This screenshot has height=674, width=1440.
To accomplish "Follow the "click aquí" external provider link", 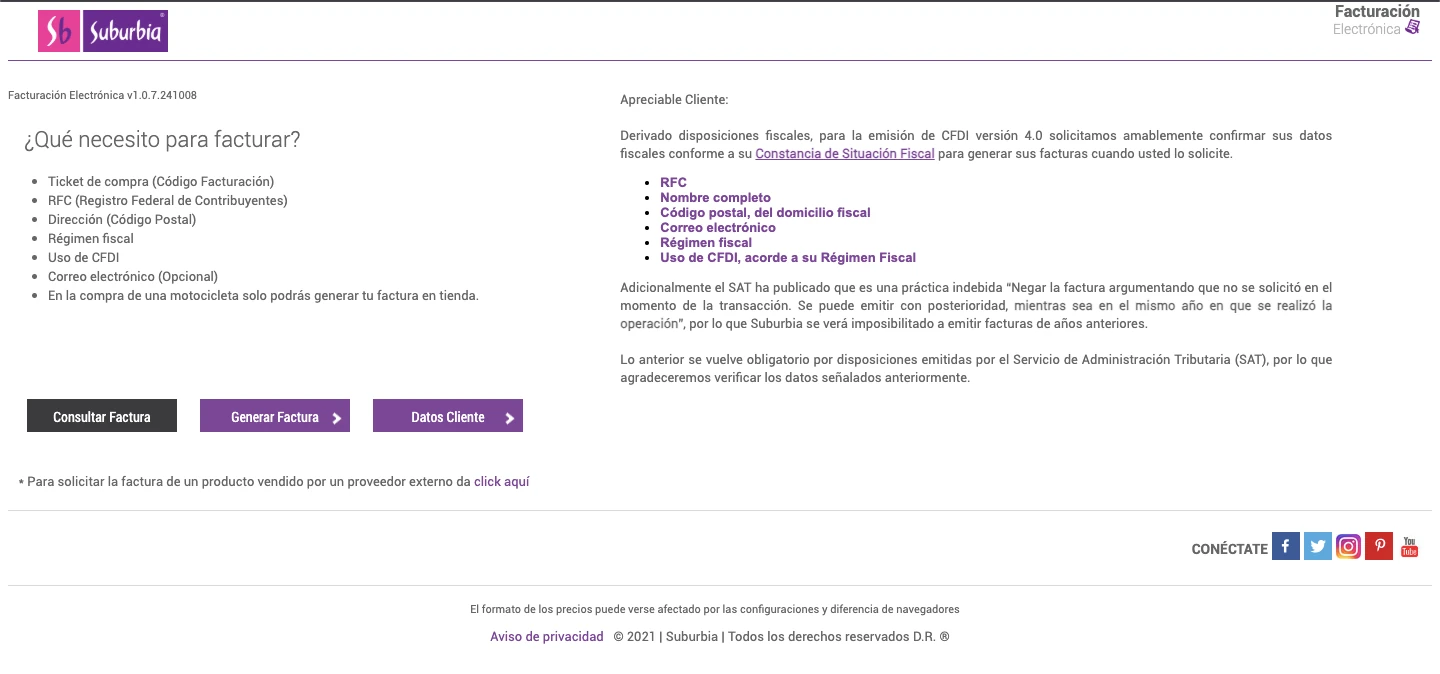I will pyautogui.click(x=501, y=482).
